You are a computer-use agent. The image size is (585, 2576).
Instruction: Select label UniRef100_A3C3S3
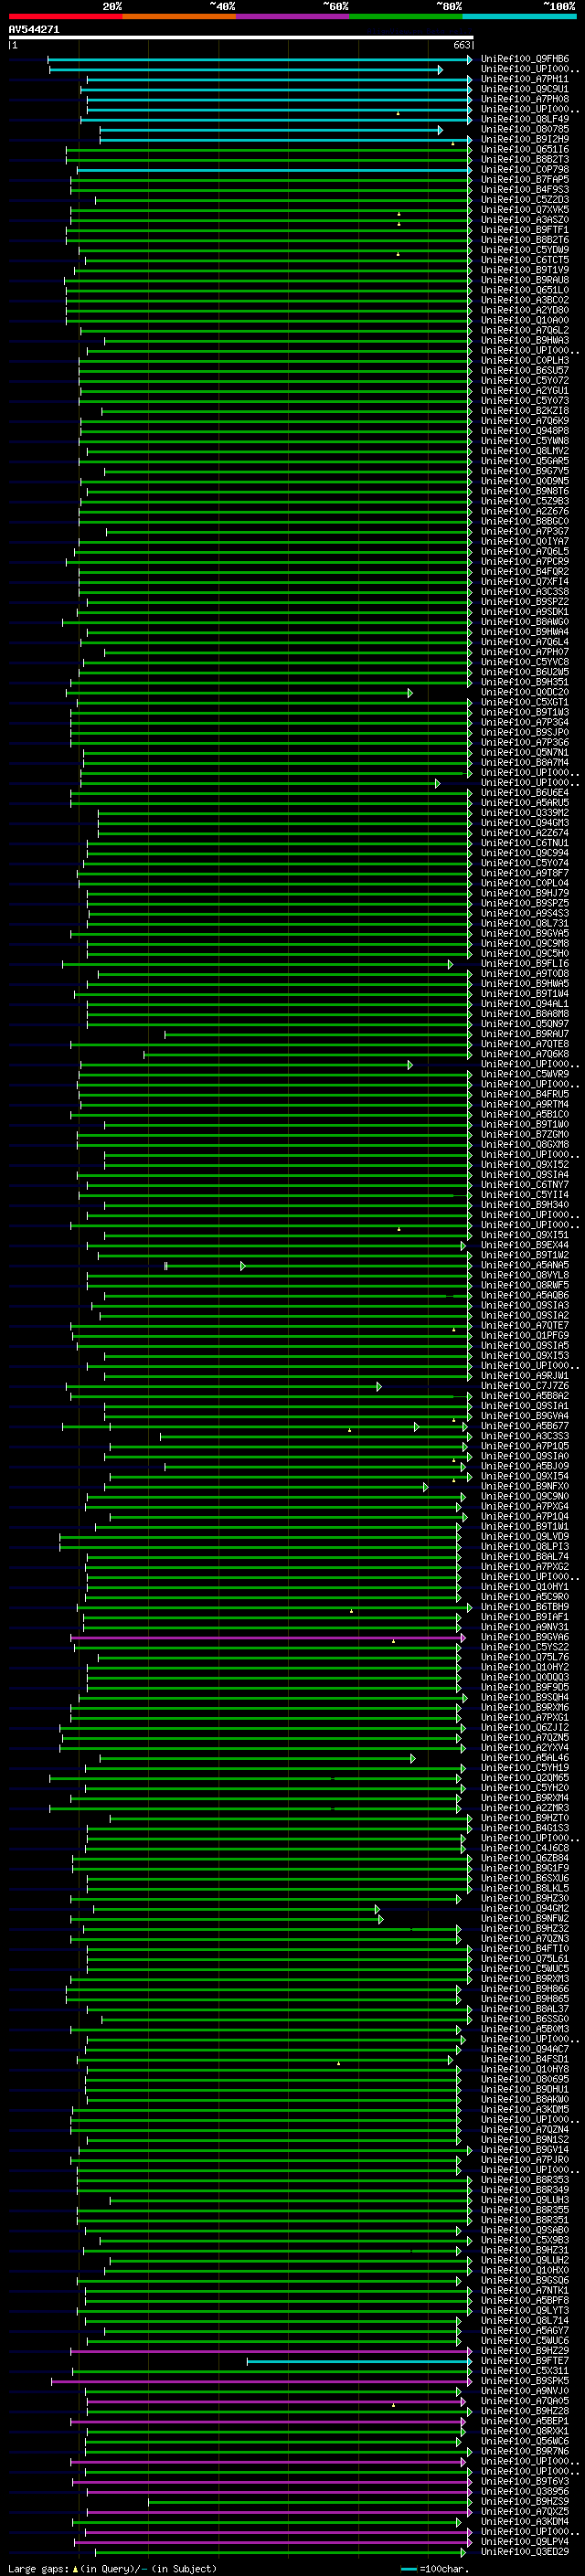pos(525,1436)
